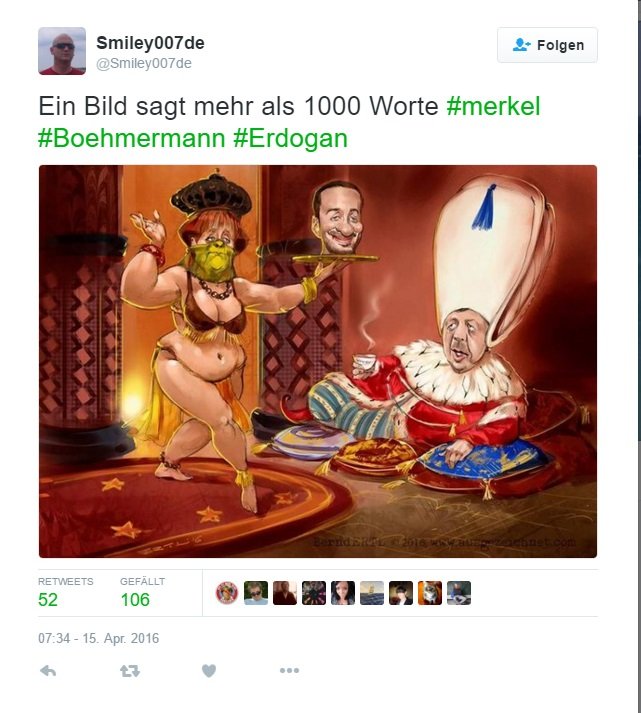This screenshot has height=713, width=641.
Task: Click the first liker avatar with red circle
Action: (227, 593)
